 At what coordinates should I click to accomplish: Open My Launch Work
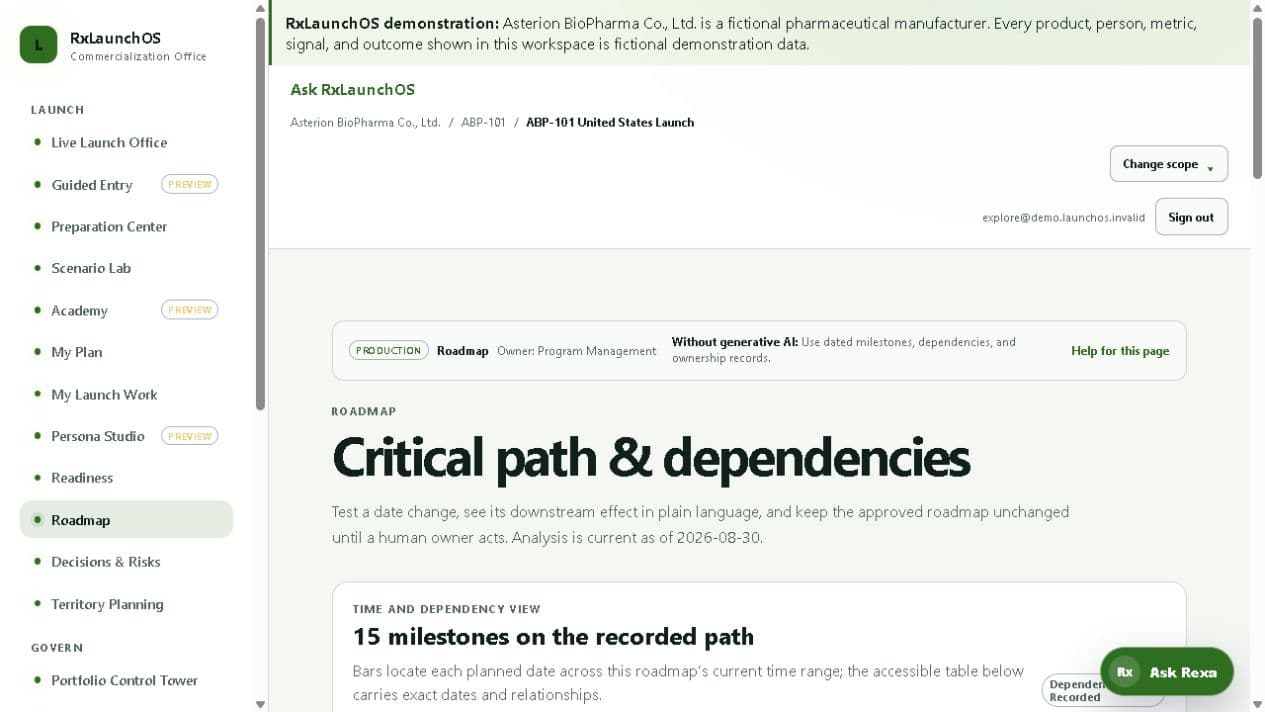104,395
